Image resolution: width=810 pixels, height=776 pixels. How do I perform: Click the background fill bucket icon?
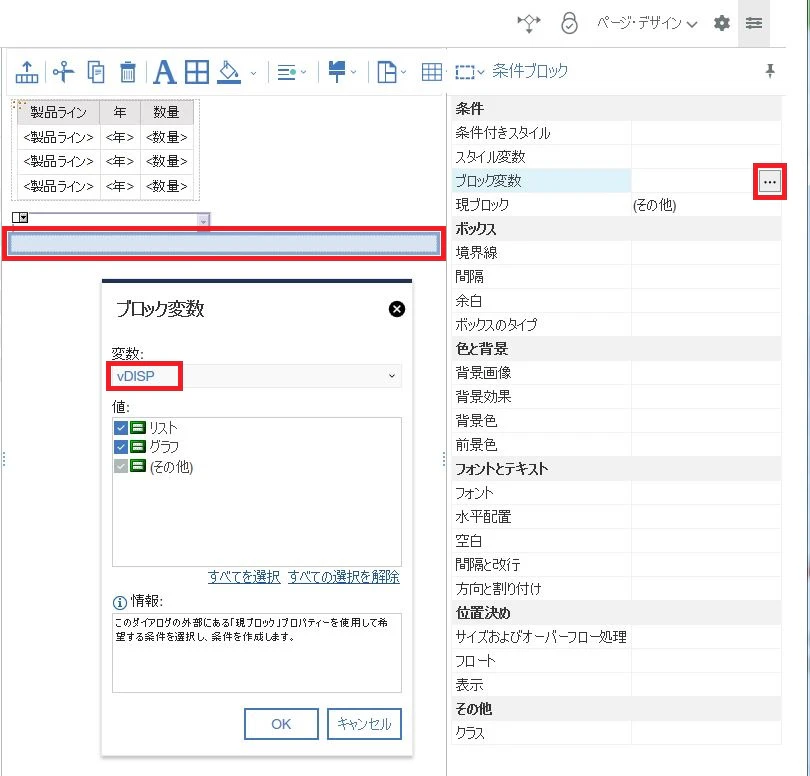point(229,72)
